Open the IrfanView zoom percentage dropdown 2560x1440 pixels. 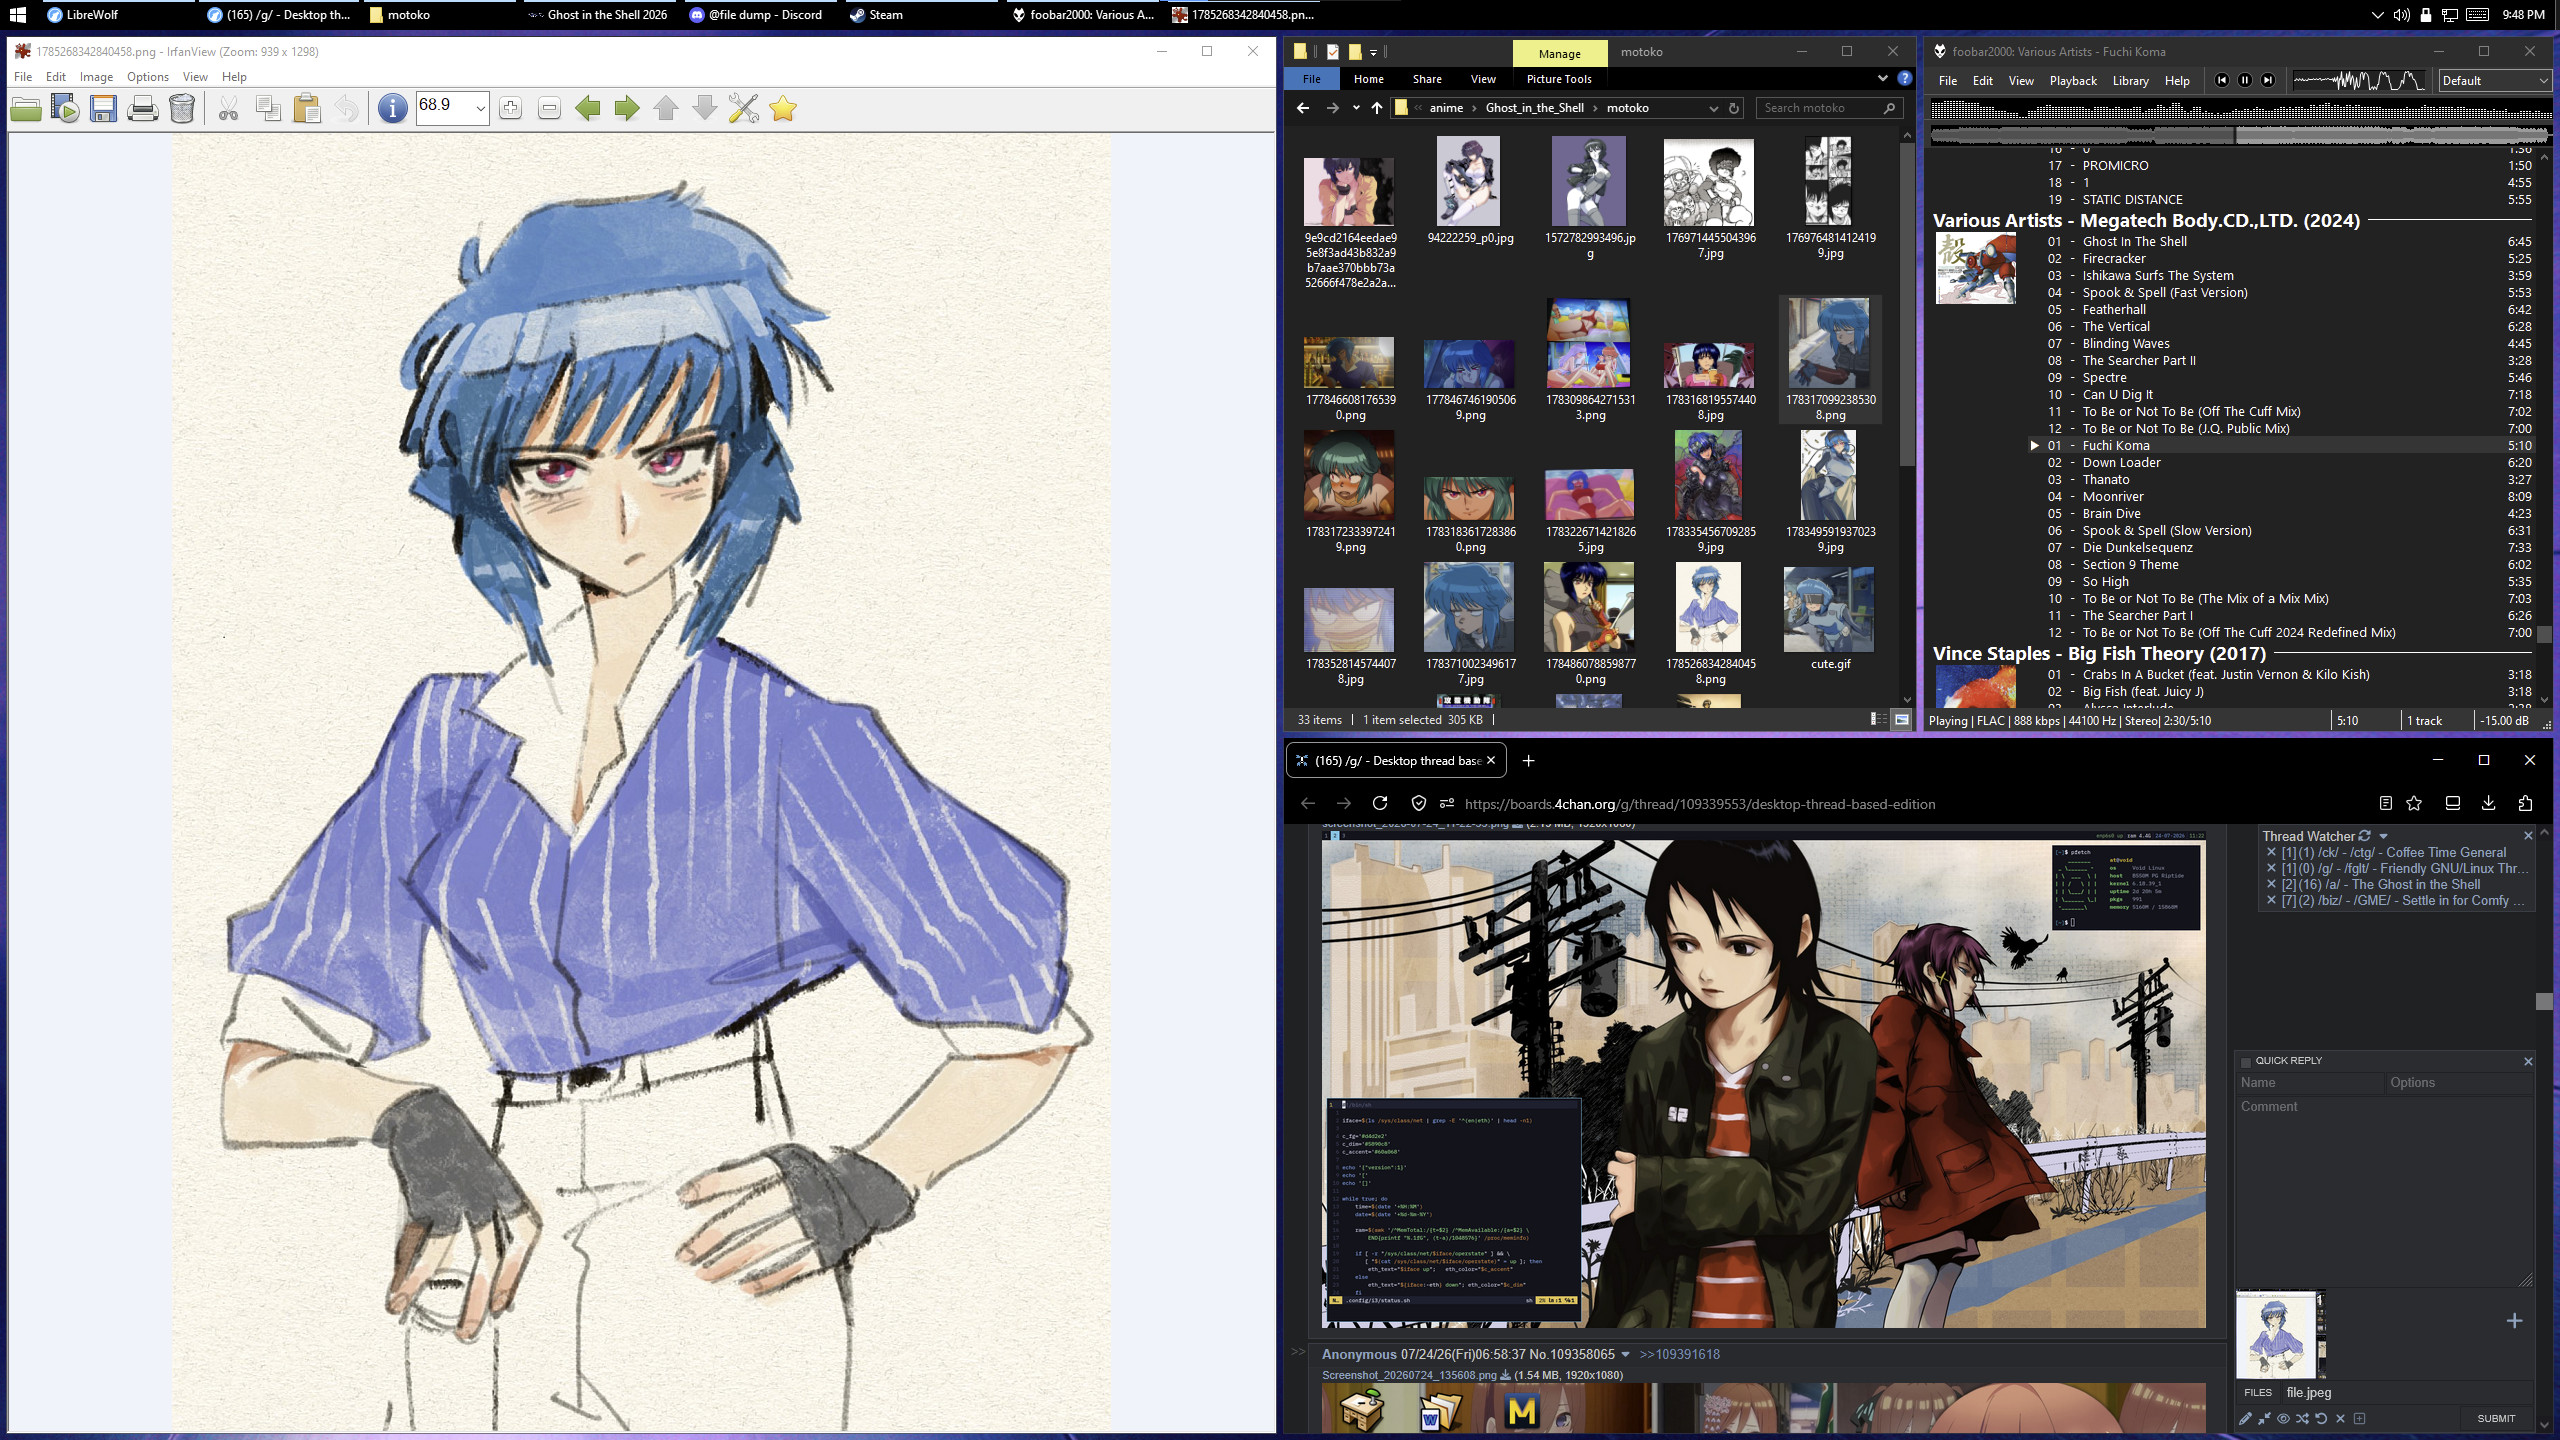480,108
